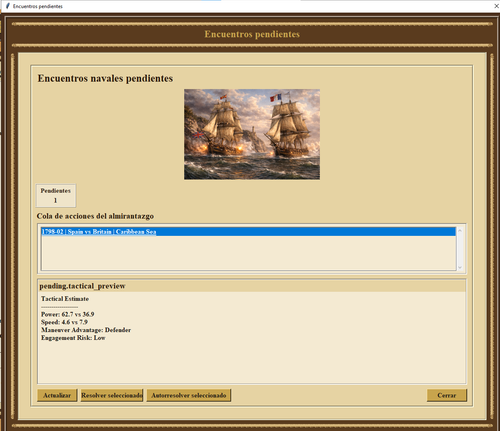Click the Power: 62.7 vs 36.9 line

(68, 314)
